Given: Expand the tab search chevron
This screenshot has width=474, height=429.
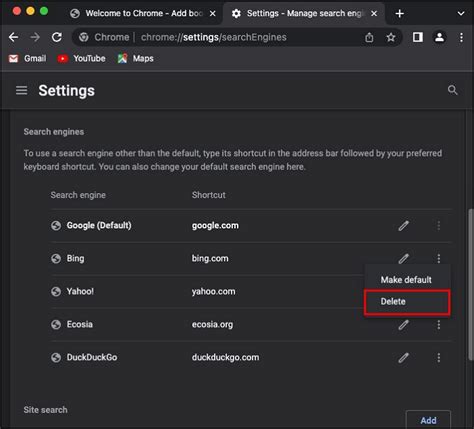Looking at the screenshot, I should 461,13.
